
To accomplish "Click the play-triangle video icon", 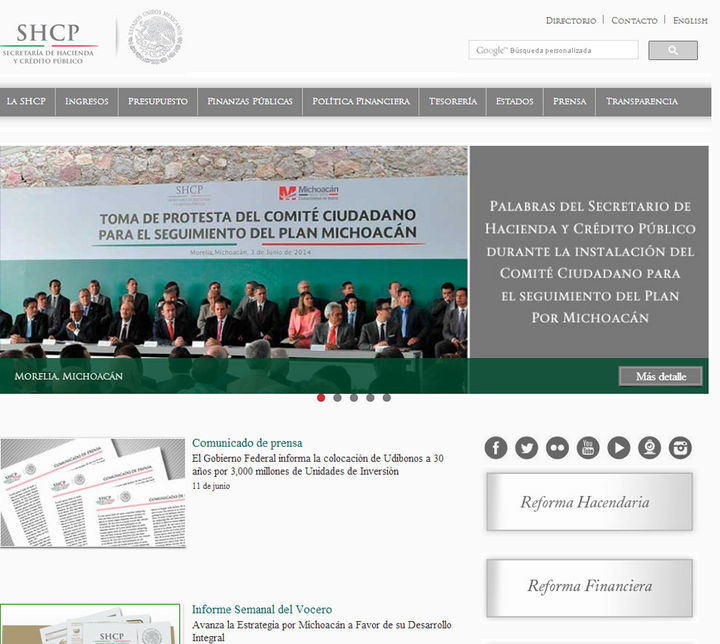I will 619,448.
